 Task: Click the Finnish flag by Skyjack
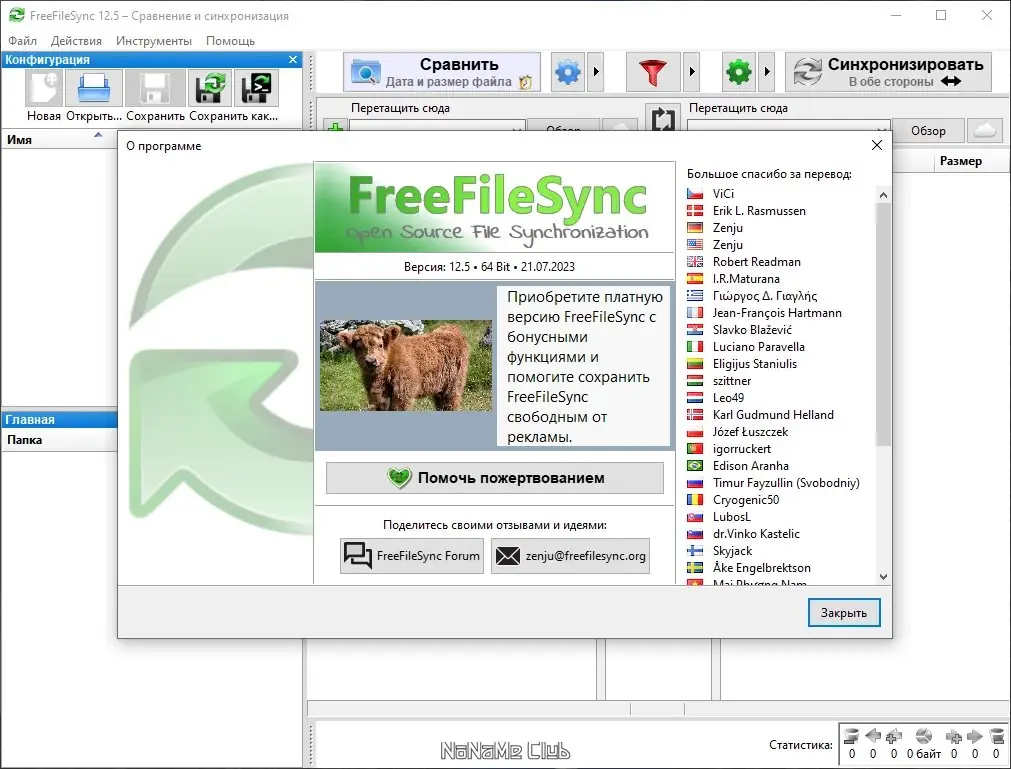694,551
